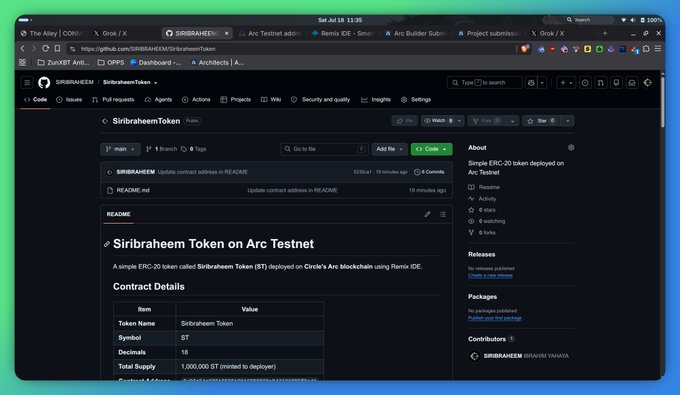The image size is (680, 395).
Task: Focus the 'Go to file' search box
Action: pos(324,149)
